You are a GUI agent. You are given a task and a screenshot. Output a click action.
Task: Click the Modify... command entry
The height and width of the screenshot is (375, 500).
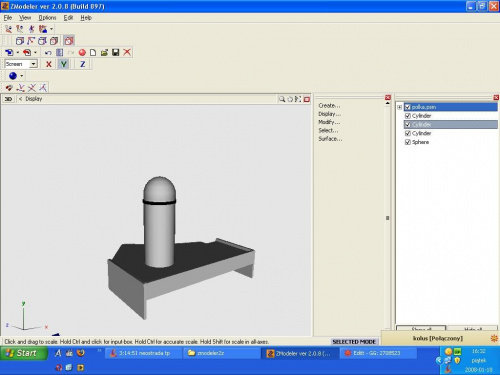tap(329, 122)
